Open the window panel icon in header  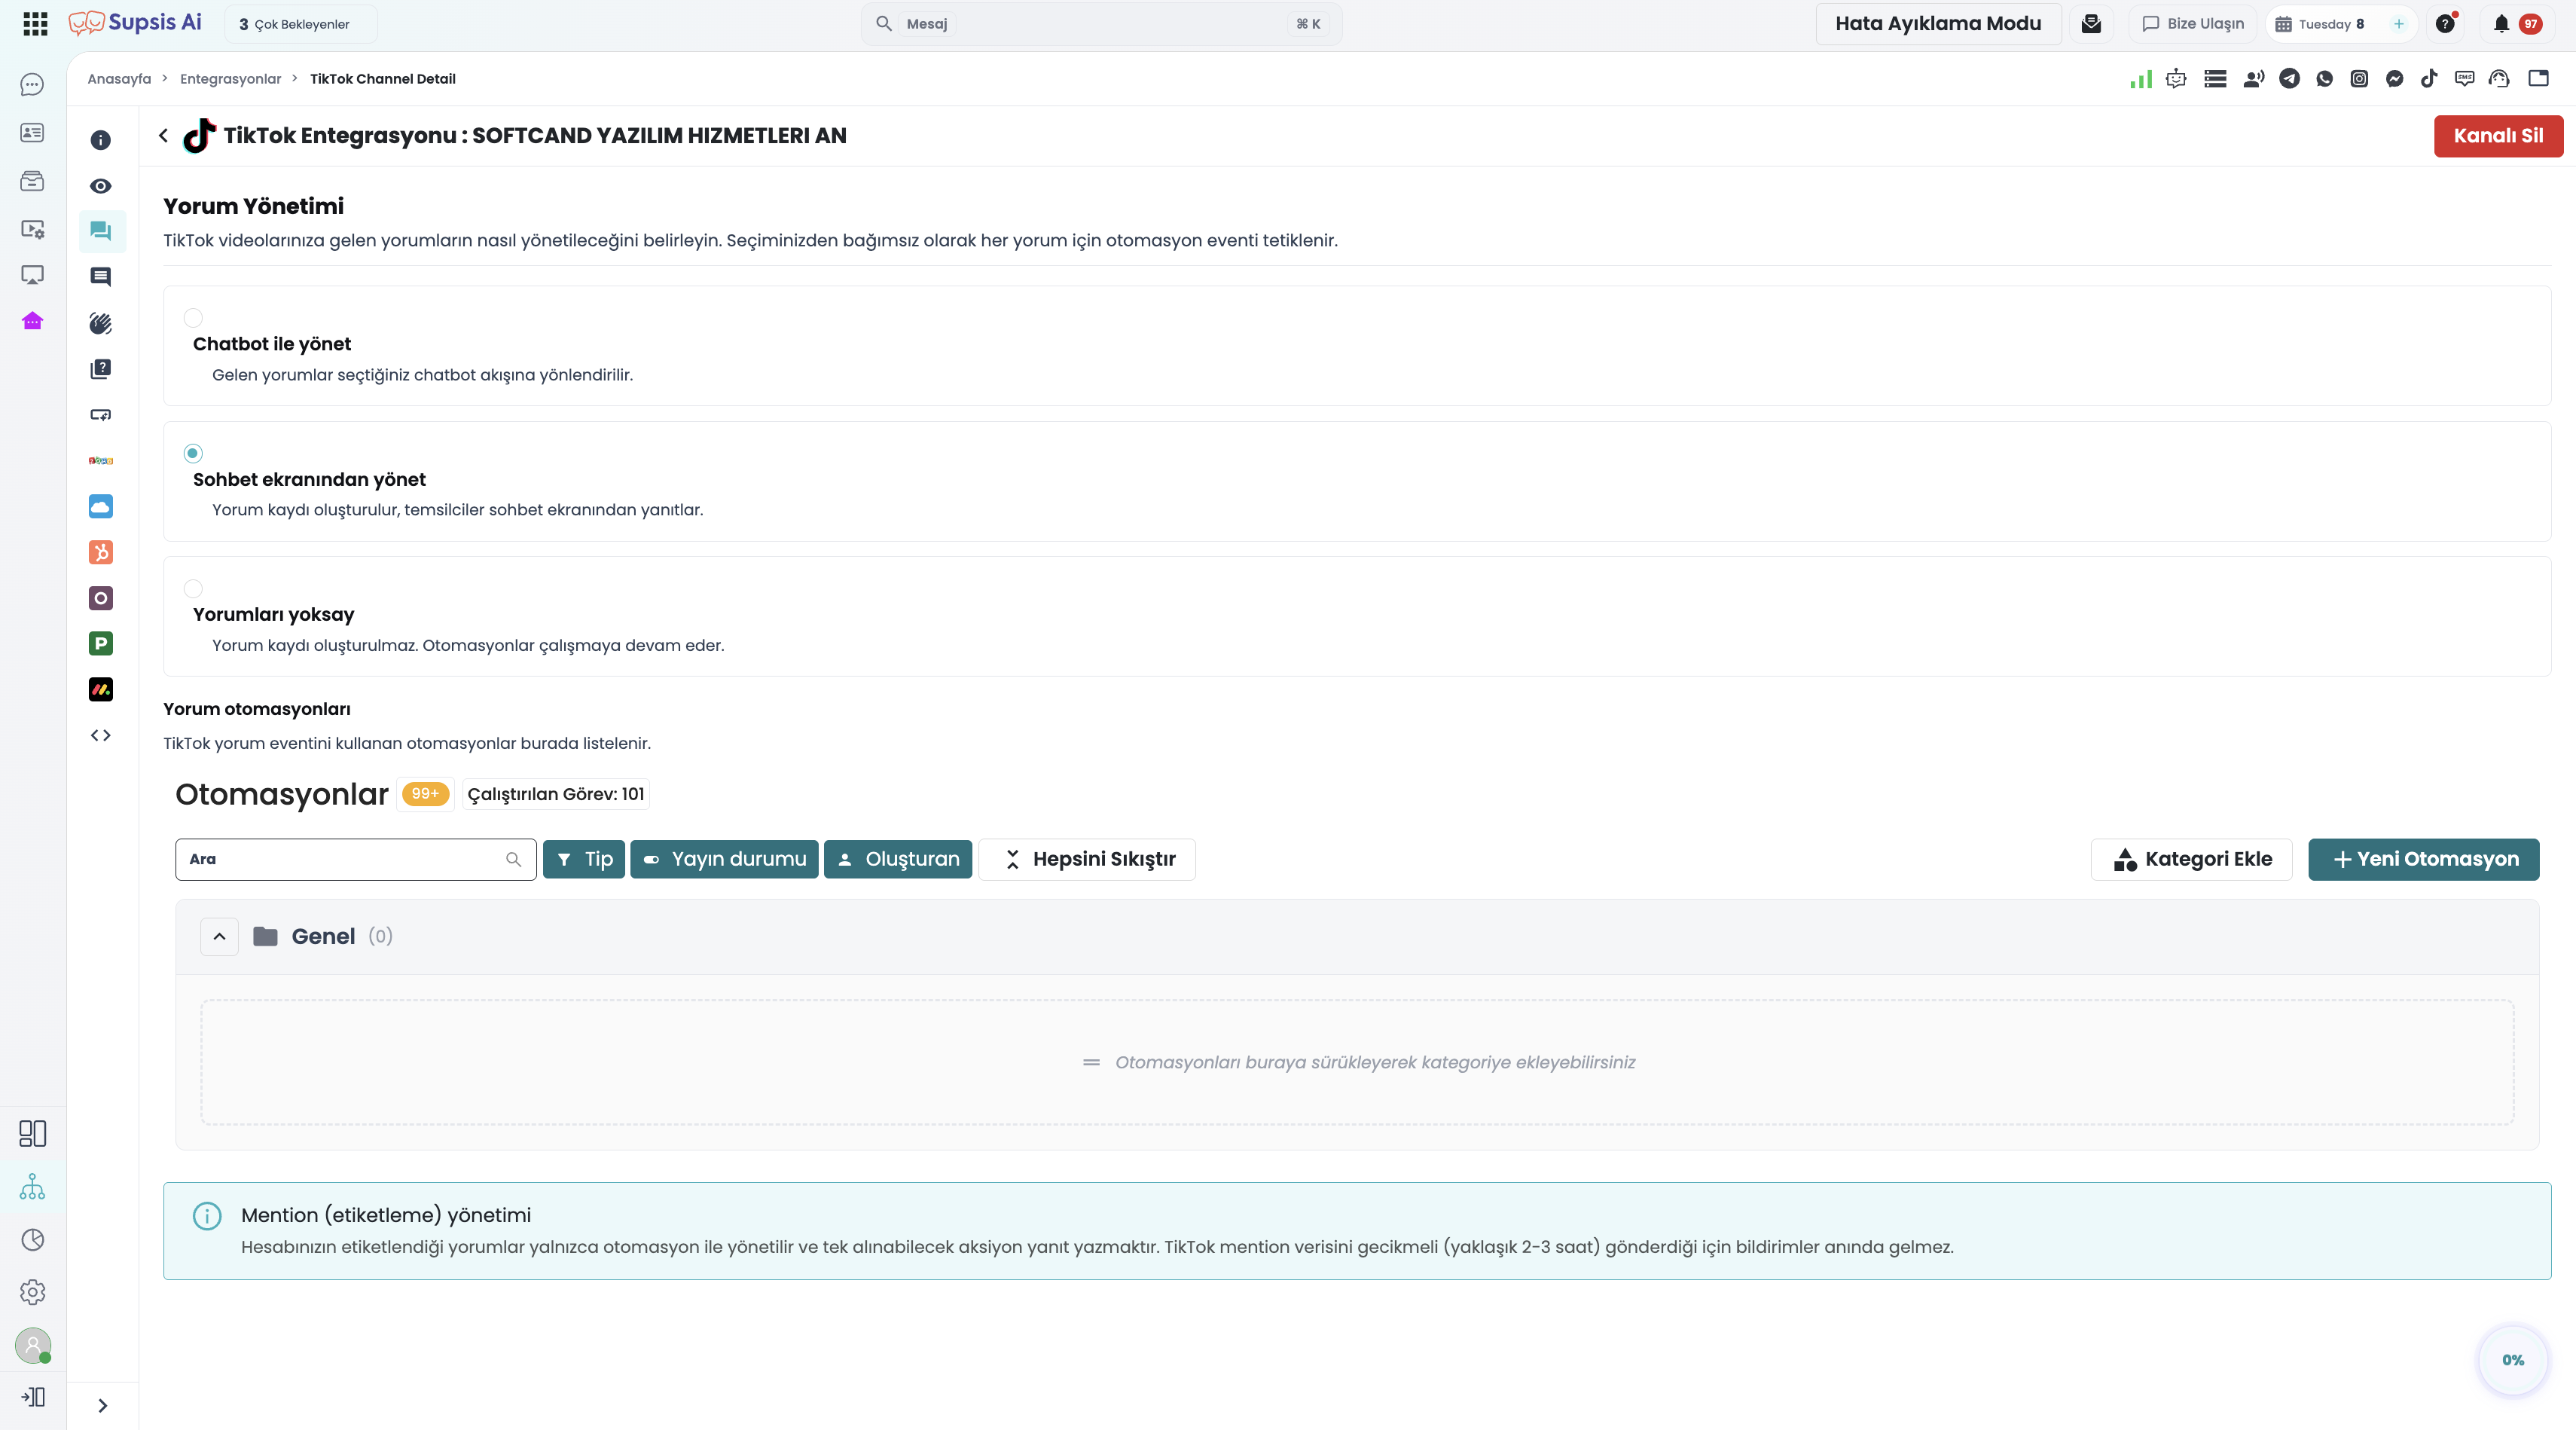(2538, 79)
